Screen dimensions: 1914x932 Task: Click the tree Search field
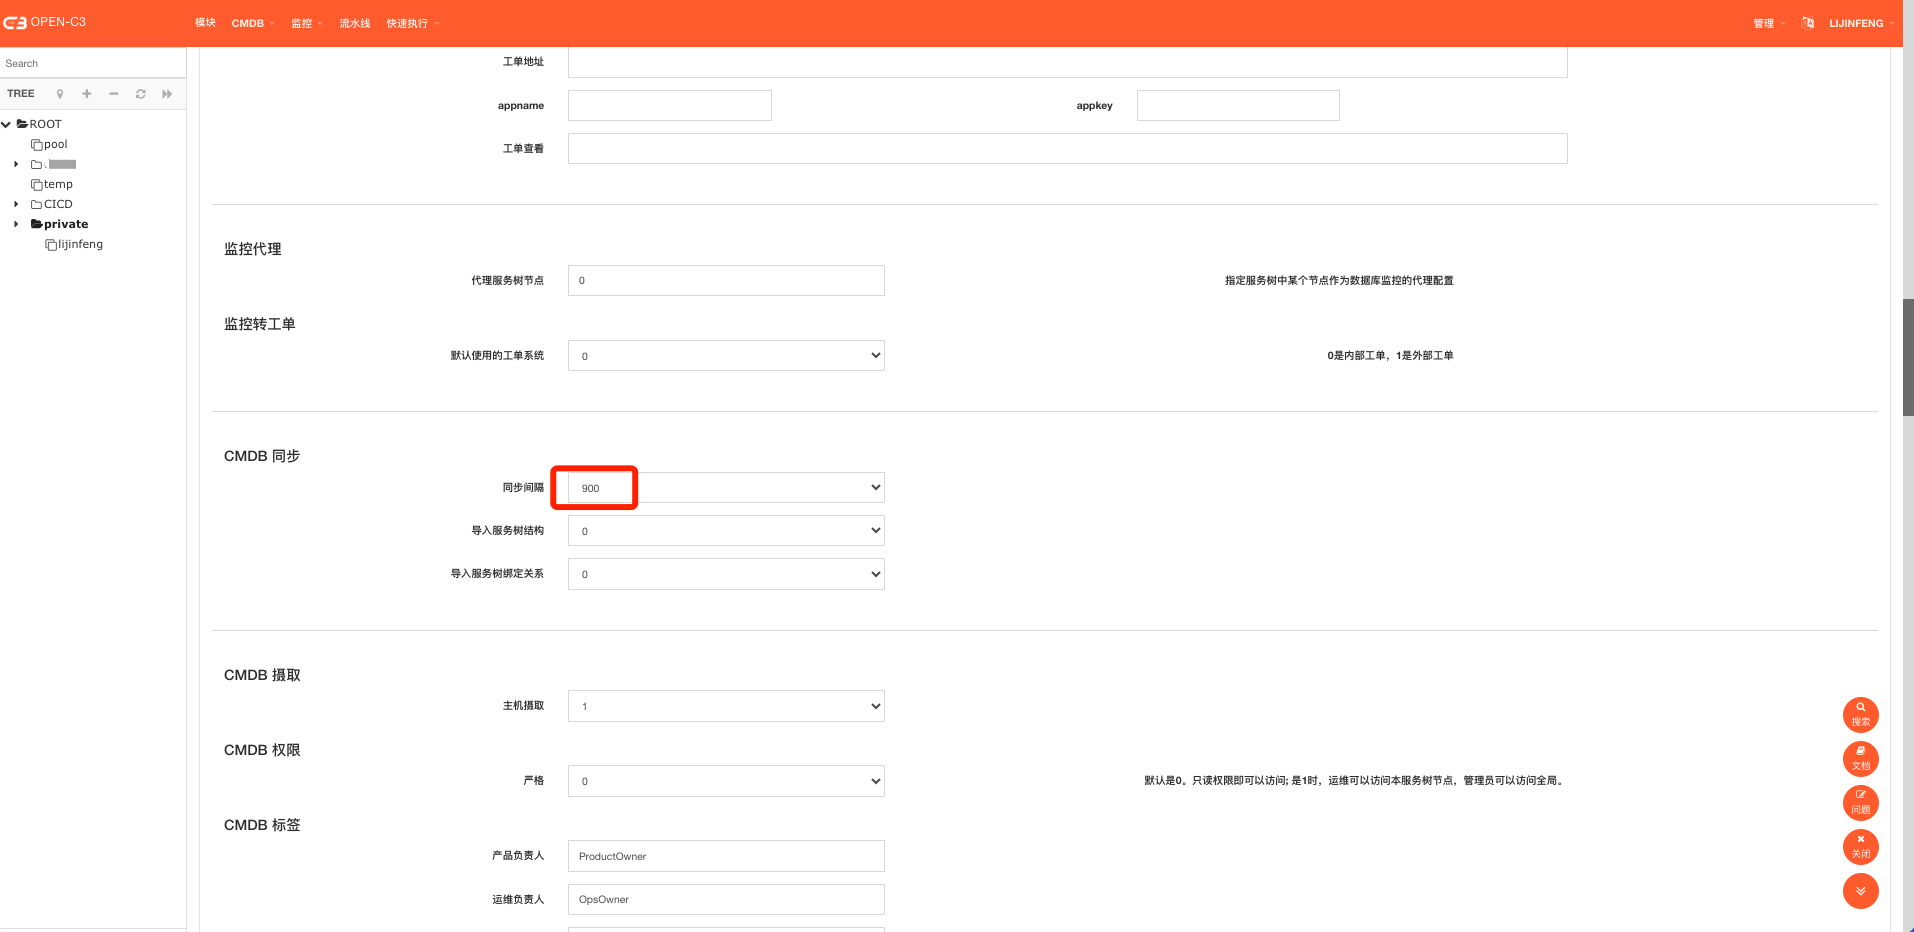[x=93, y=63]
